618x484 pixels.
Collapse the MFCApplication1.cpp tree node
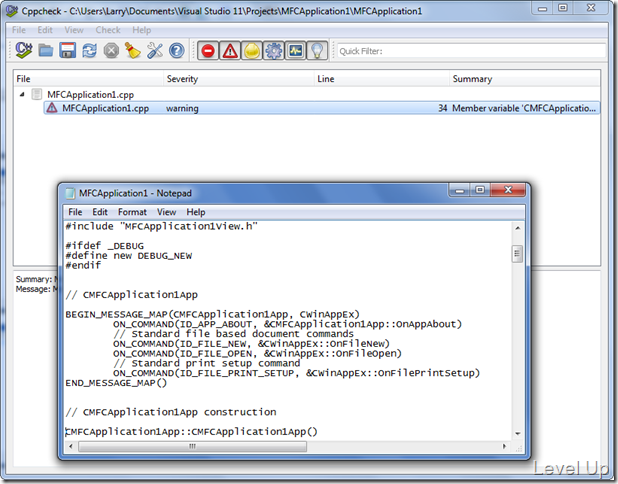click(x=22, y=94)
